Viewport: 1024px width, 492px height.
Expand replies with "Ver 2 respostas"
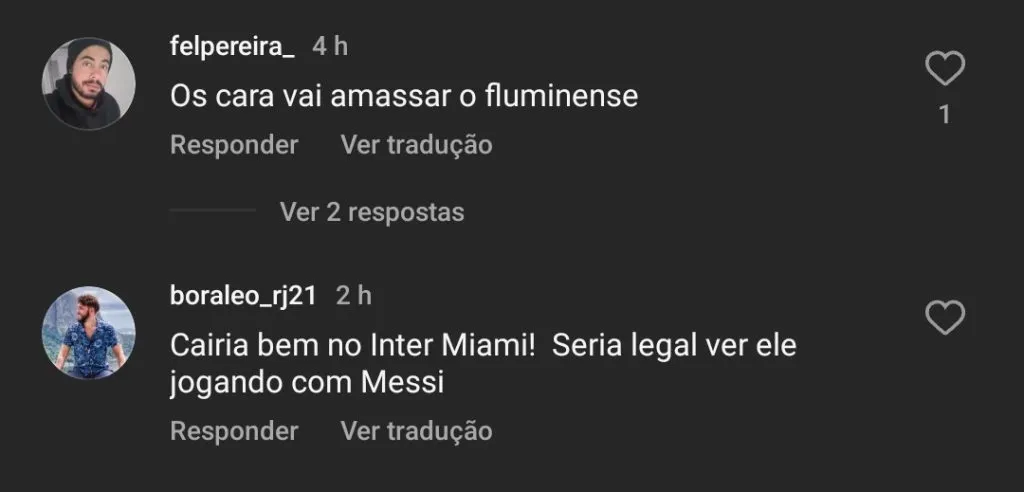[x=372, y=212]
